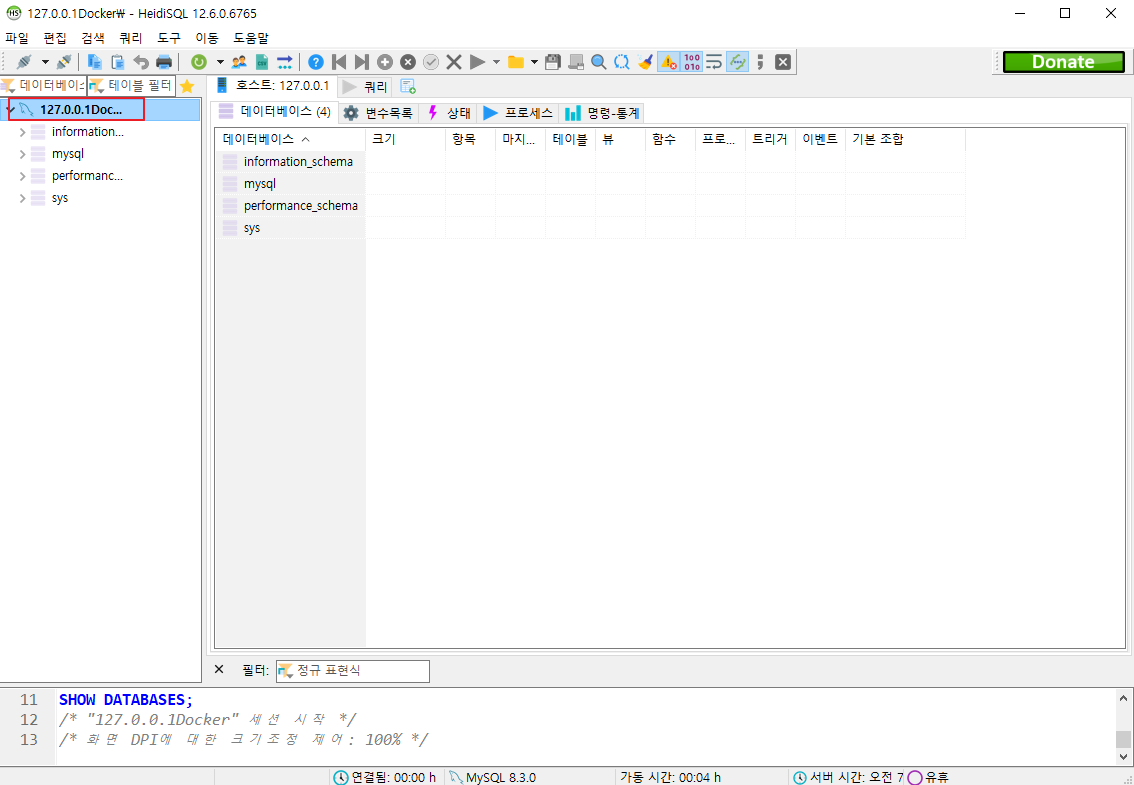Viewport: 1134px width, 785px height.
Task: Click the load SQL file folder icon
Action: (x=516, y=62)
